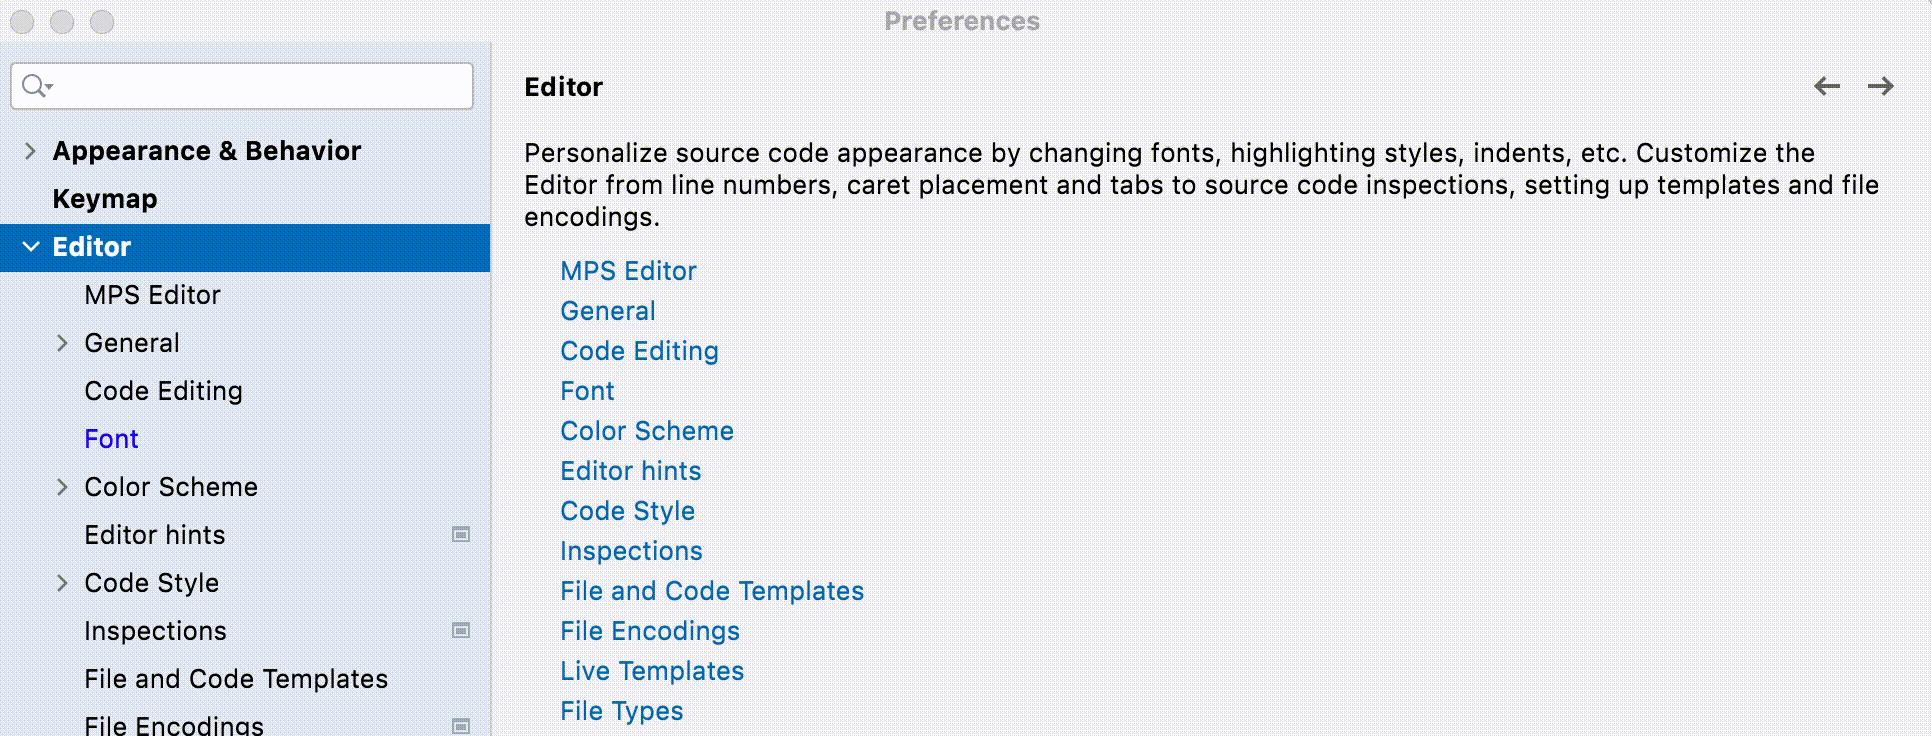Open MPS Editor in the sidebar
The width and height of the screenshot is (1932, 736).
click(152, 295)
